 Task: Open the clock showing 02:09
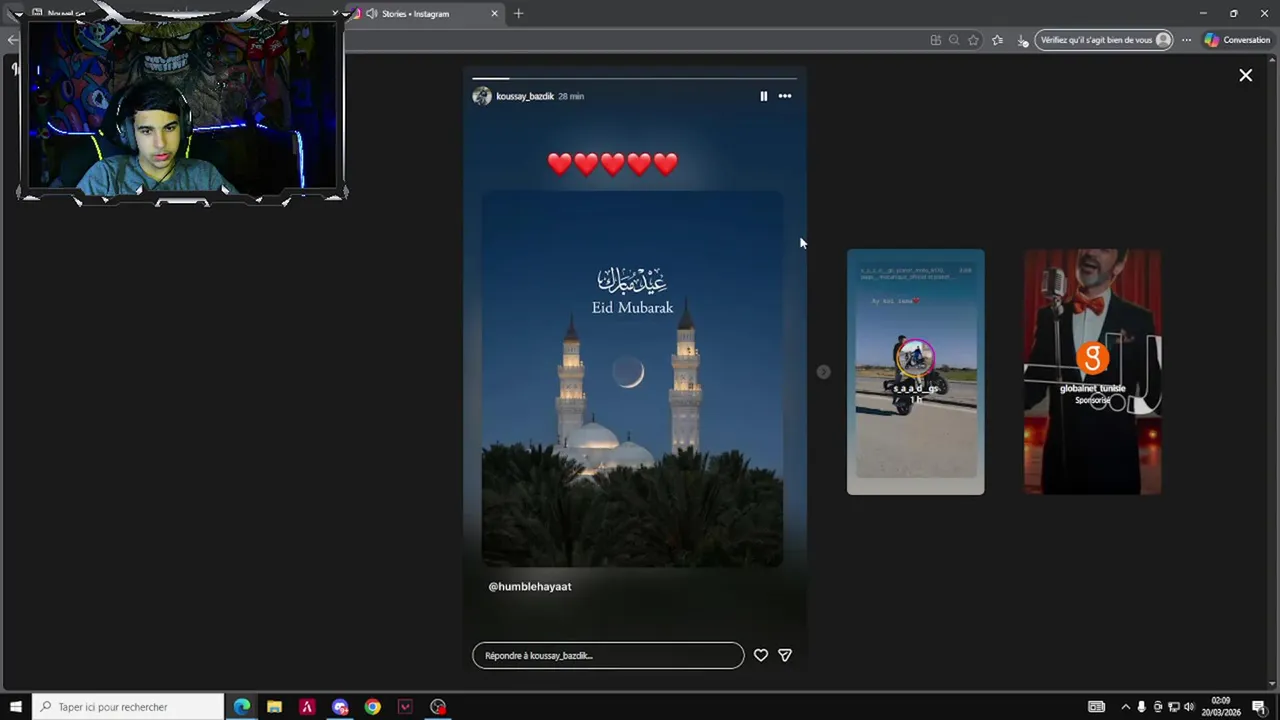tap(1221, 707)
